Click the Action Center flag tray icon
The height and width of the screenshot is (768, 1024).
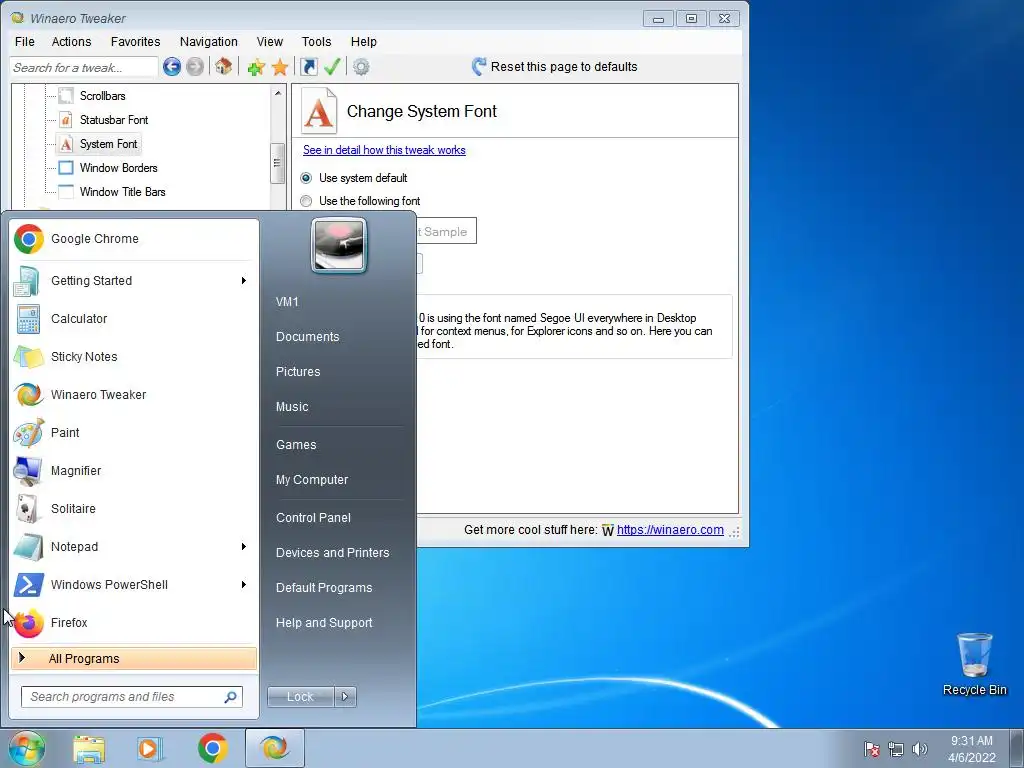(x=871, y=749)
